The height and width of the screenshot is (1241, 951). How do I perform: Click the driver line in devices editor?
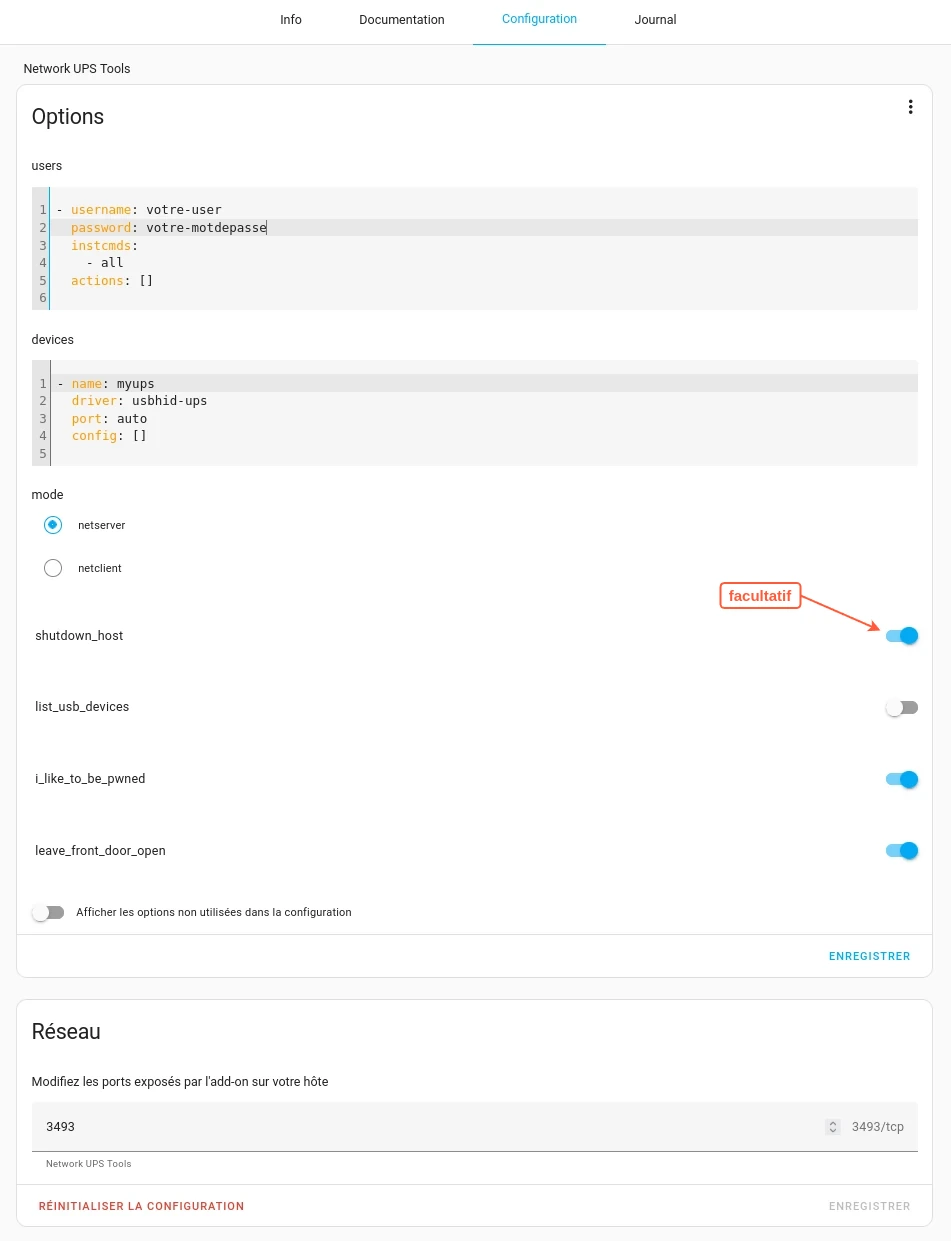click(x=484, y=401)
